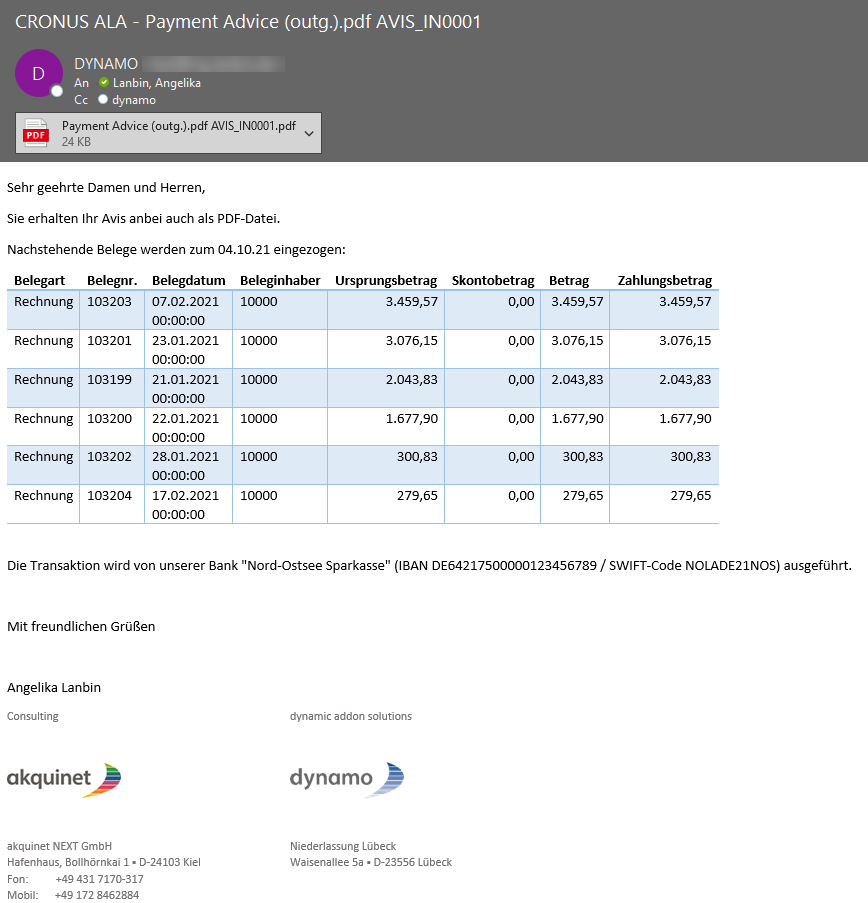
Task: Click the presence circle next to Cc dynamo
Action: 103,100
